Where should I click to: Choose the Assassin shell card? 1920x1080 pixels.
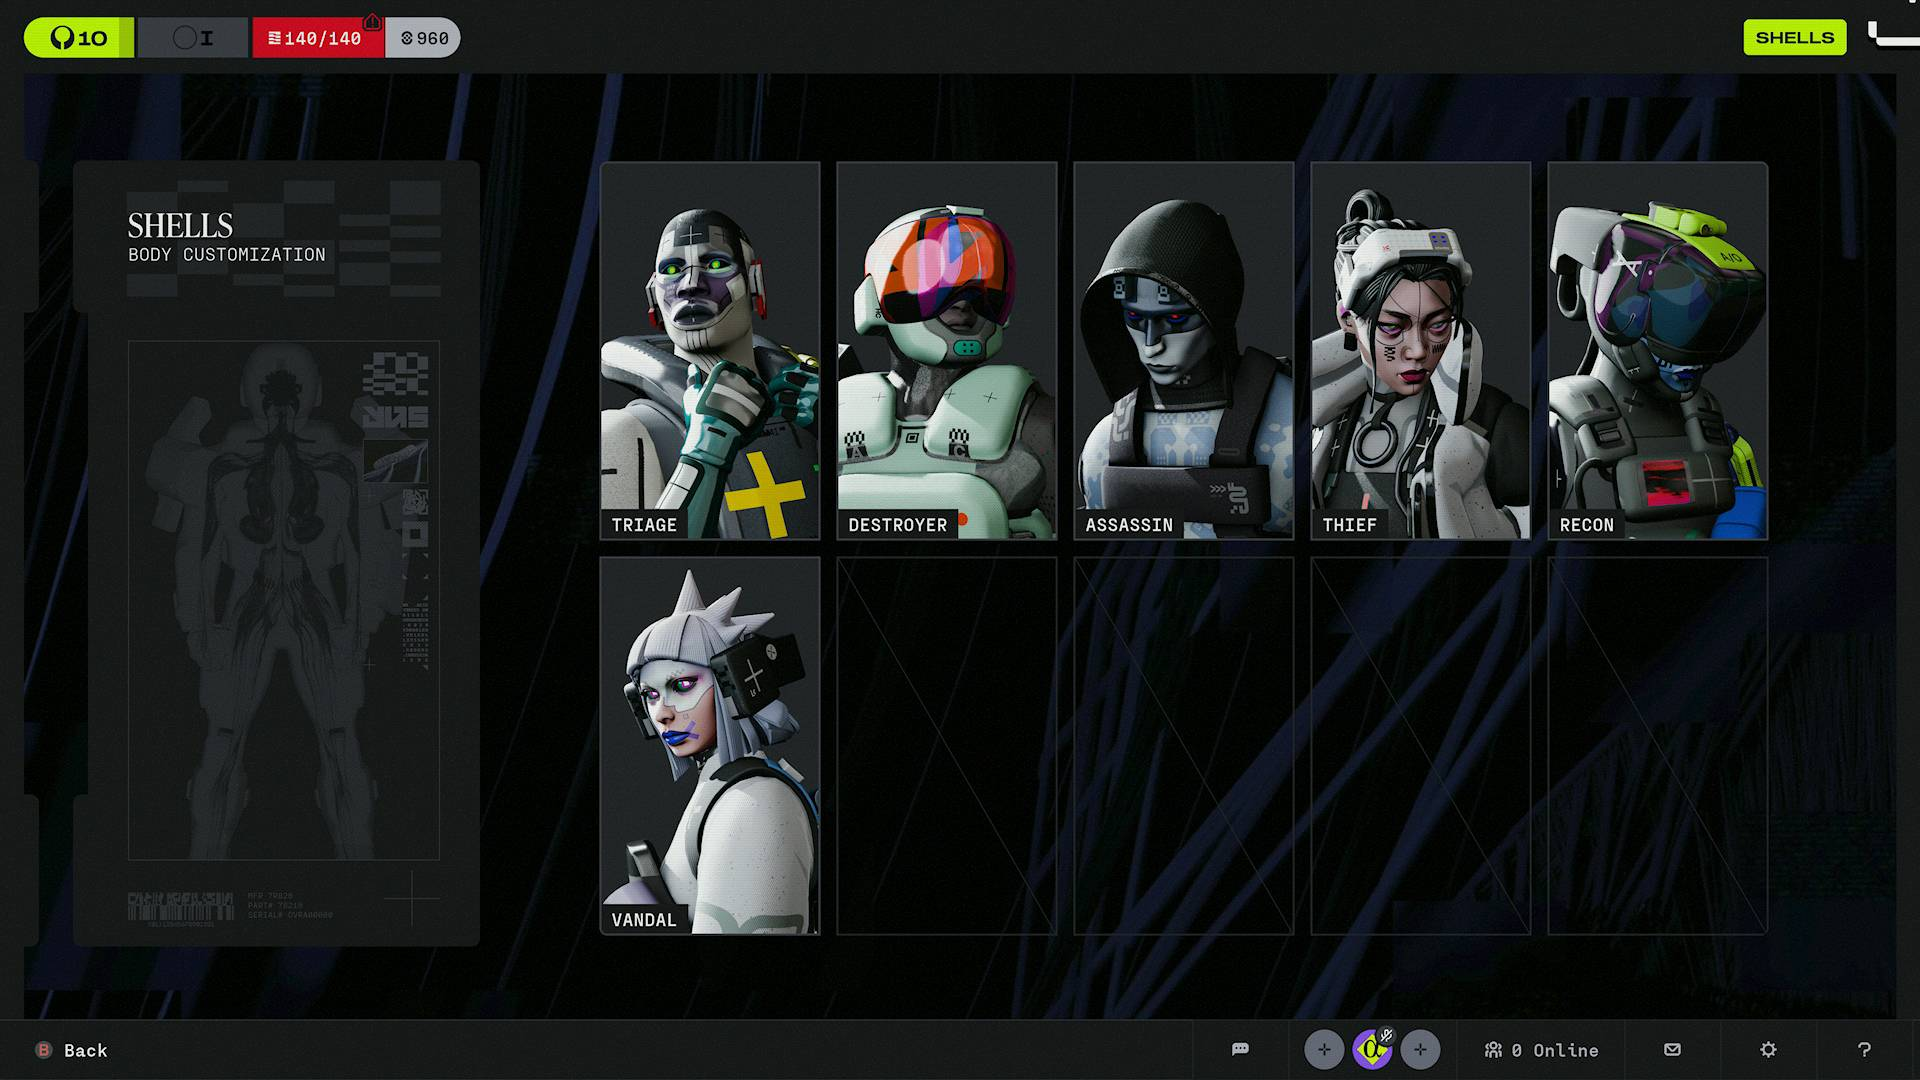tap(1183, 350)
